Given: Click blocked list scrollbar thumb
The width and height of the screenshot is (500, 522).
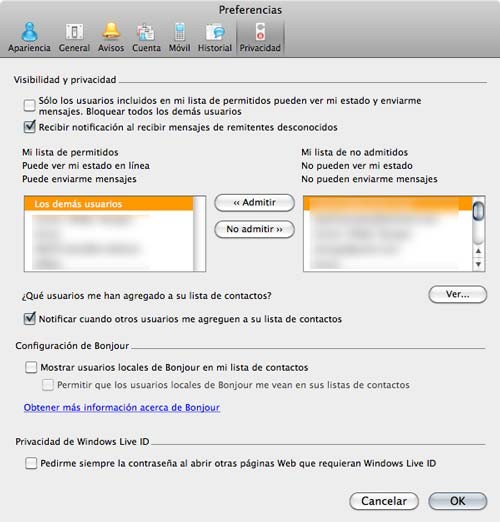Looking at the screenshot, I should click(x=478, y=211).
